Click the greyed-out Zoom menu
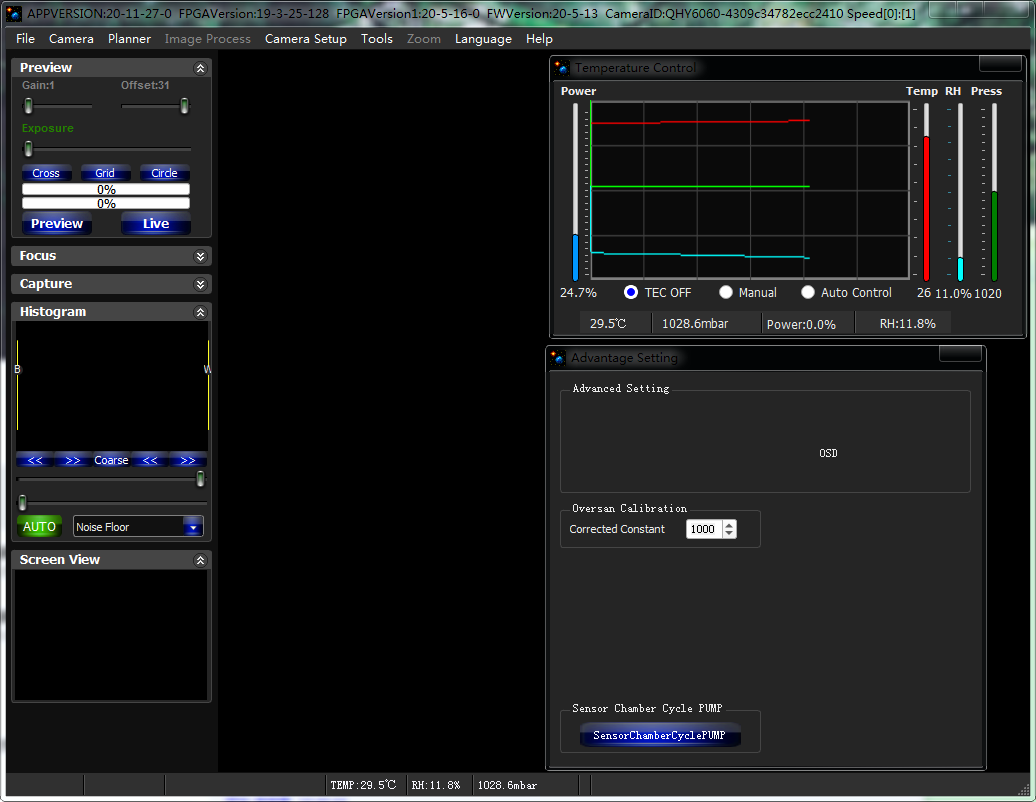This screenshot has height=802, width=1036. click(424, 39)
